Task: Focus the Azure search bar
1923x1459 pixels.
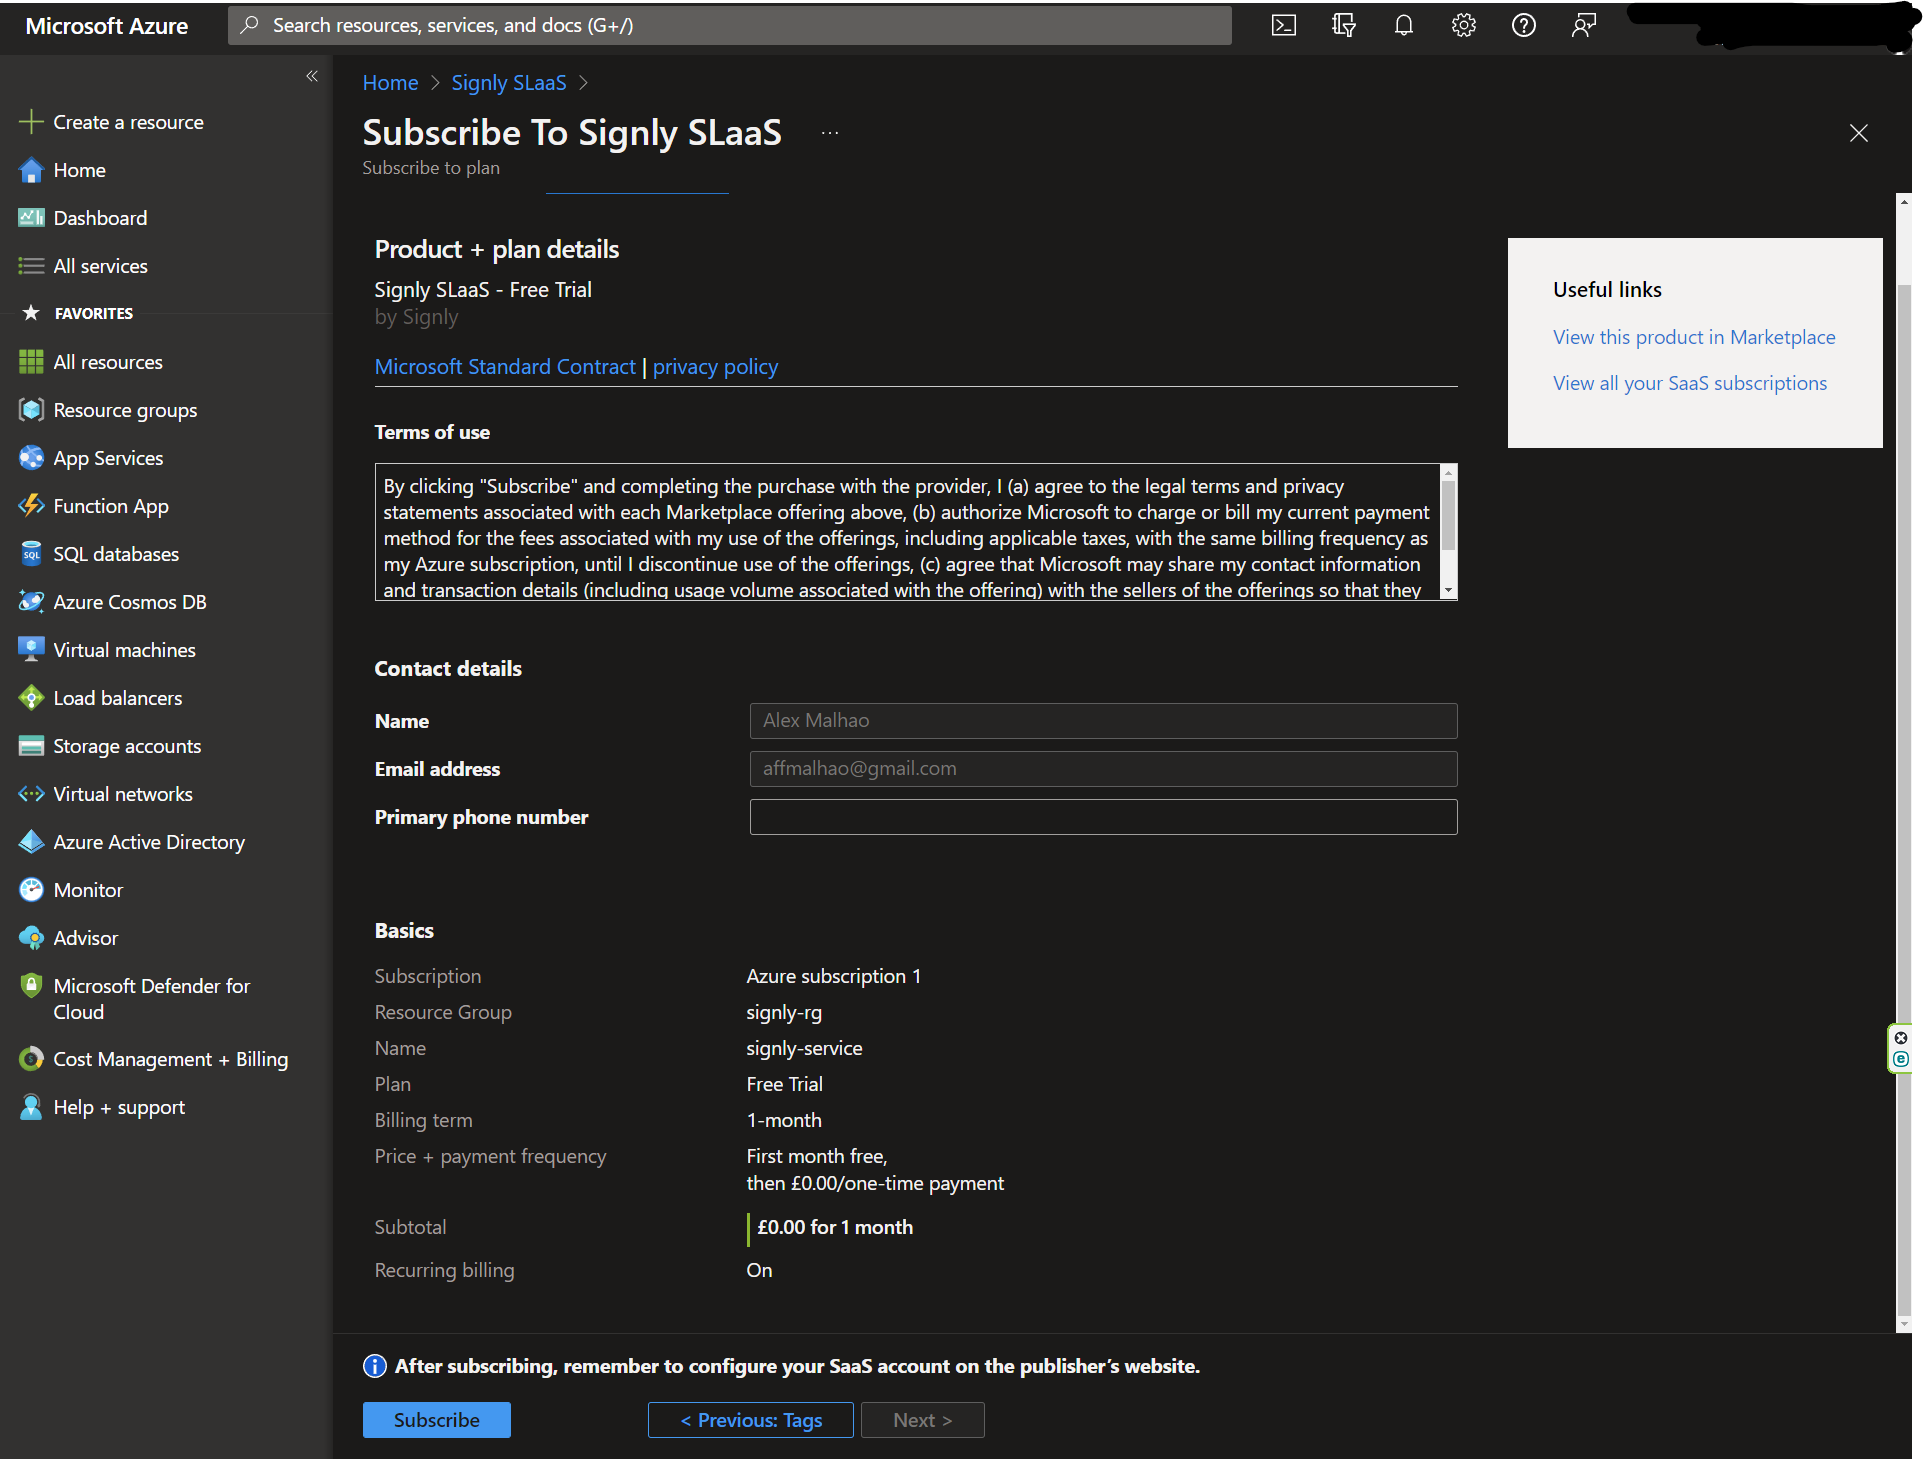Action: pos(730,26)
